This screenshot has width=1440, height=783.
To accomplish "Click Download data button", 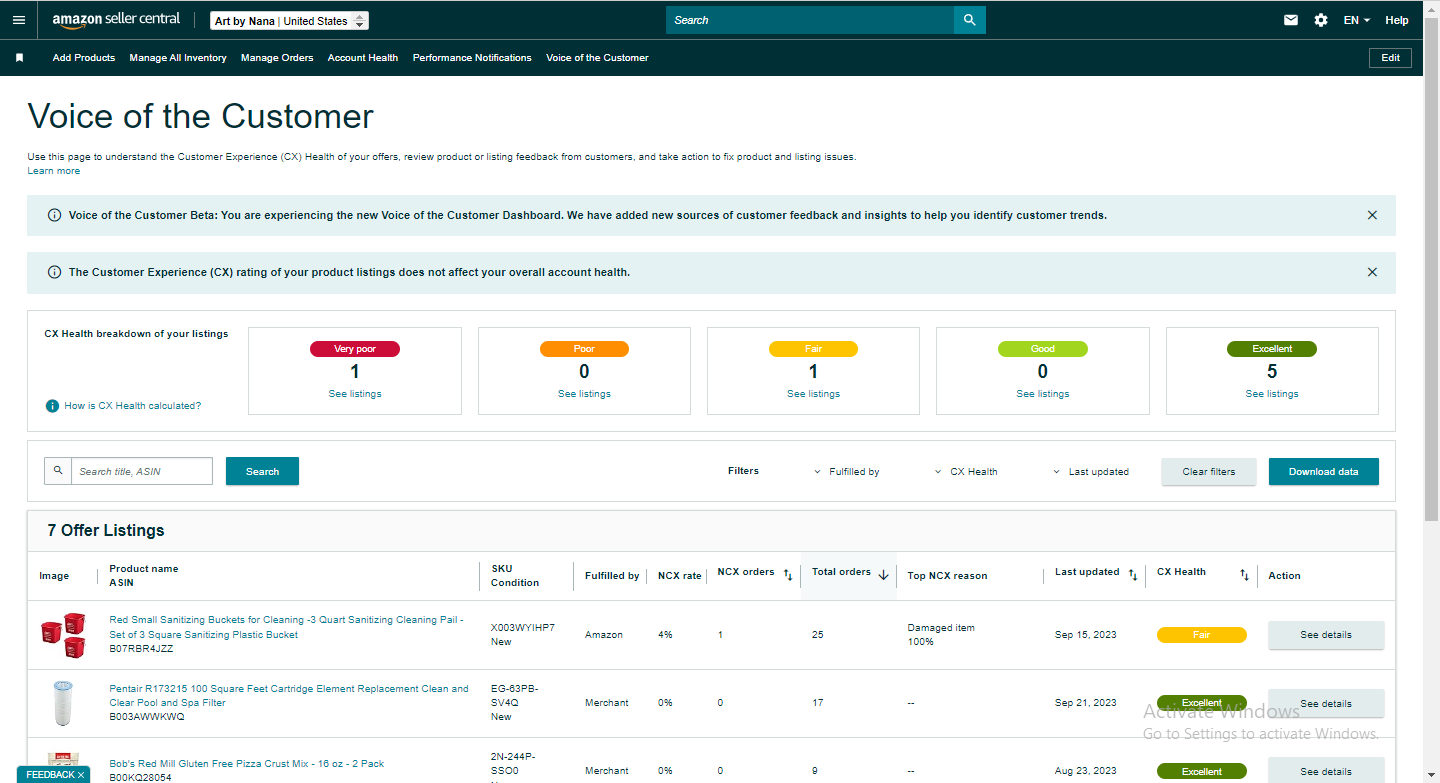I will pos(1324,472).
